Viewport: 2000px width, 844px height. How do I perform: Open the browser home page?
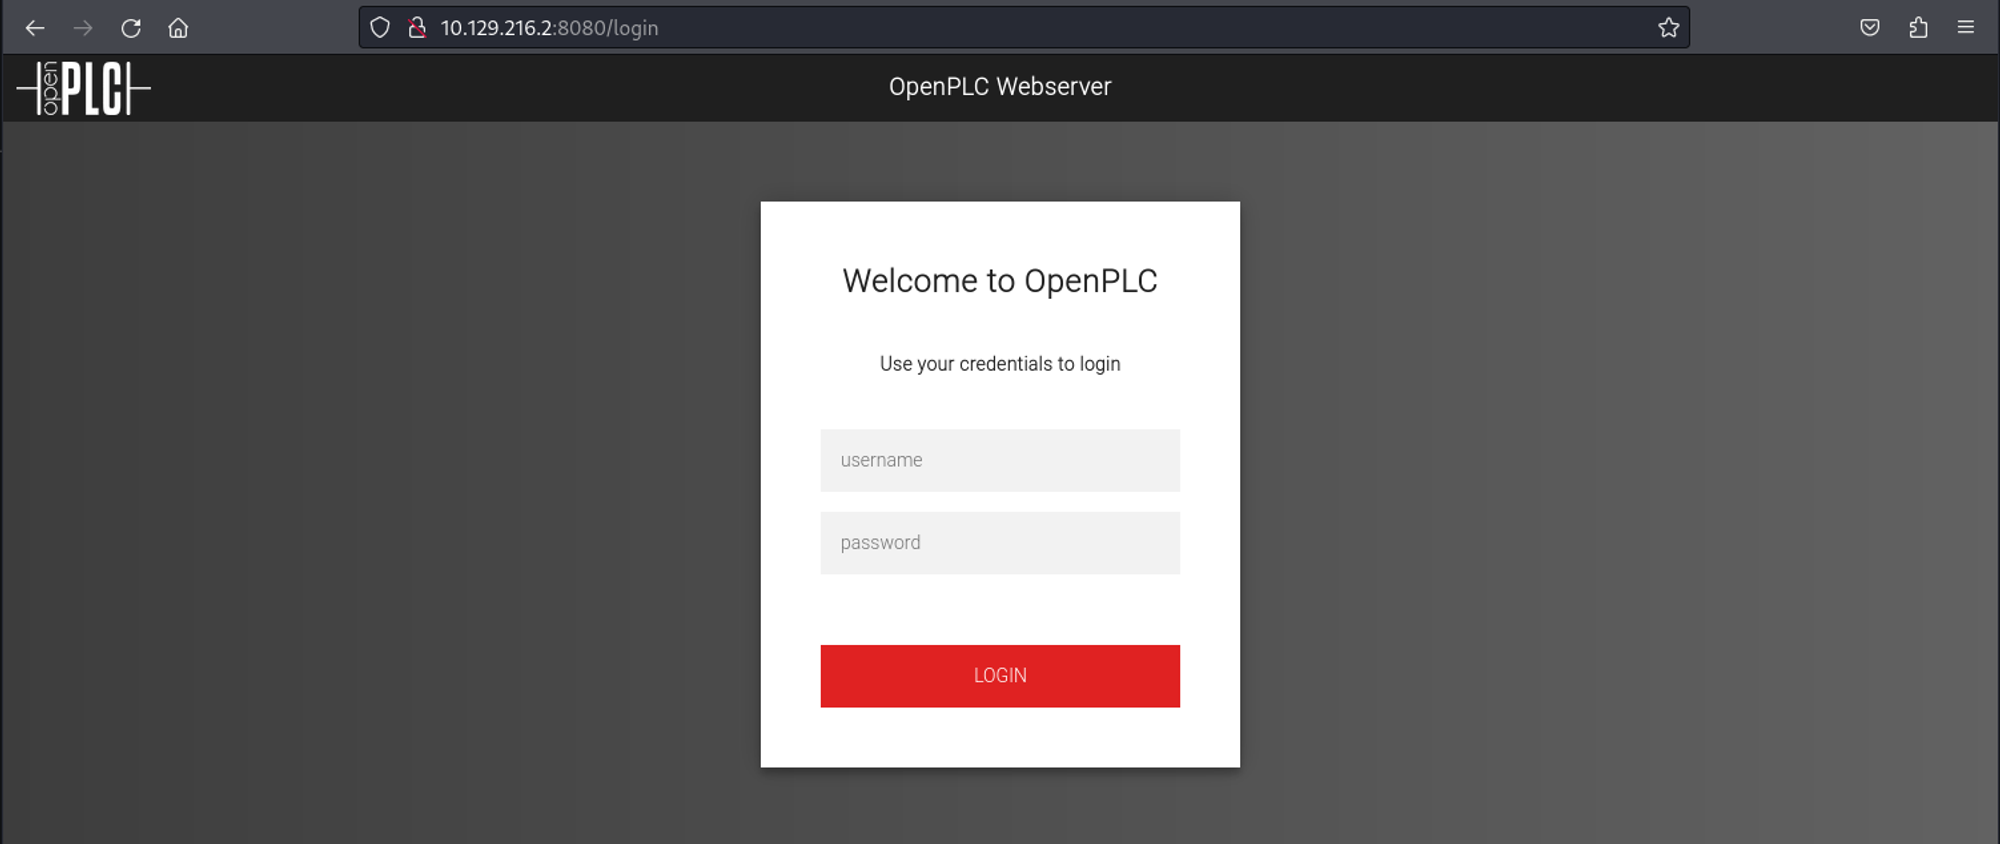[178, 28]
